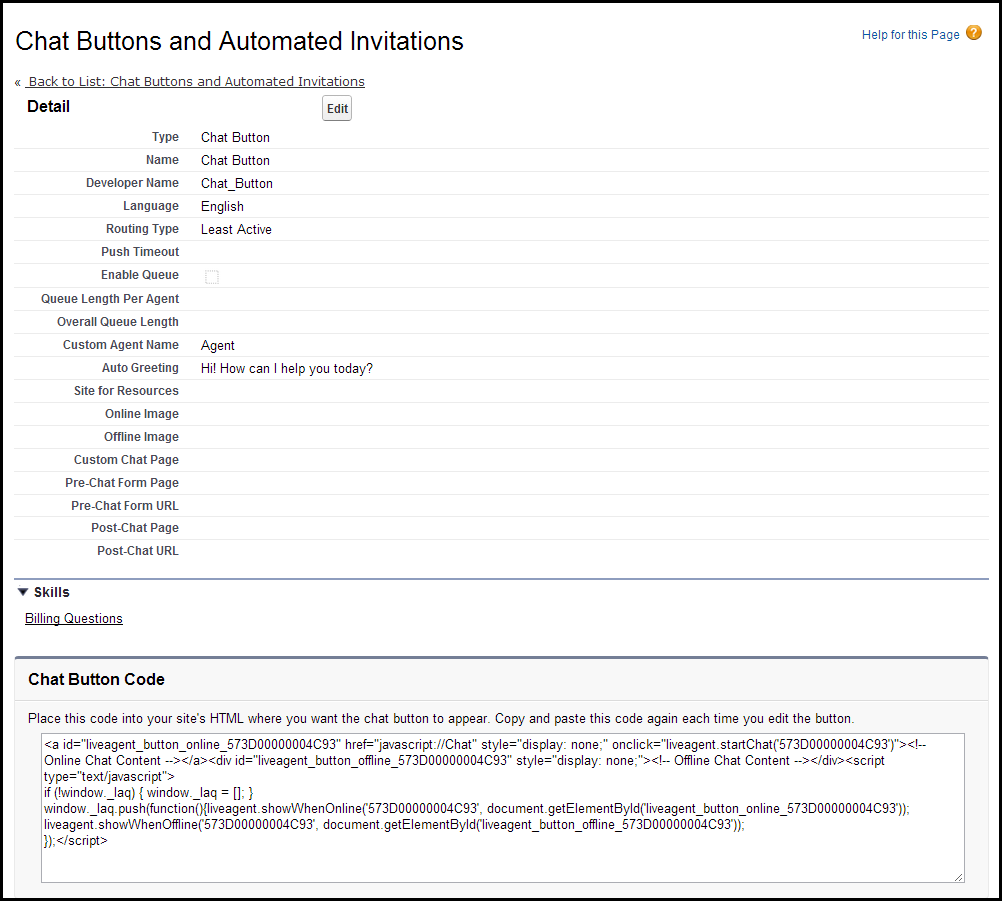Viewport: 1002px width, 901px height.
Task: Click the orange help question mark icon
Action: coord(973,33)
